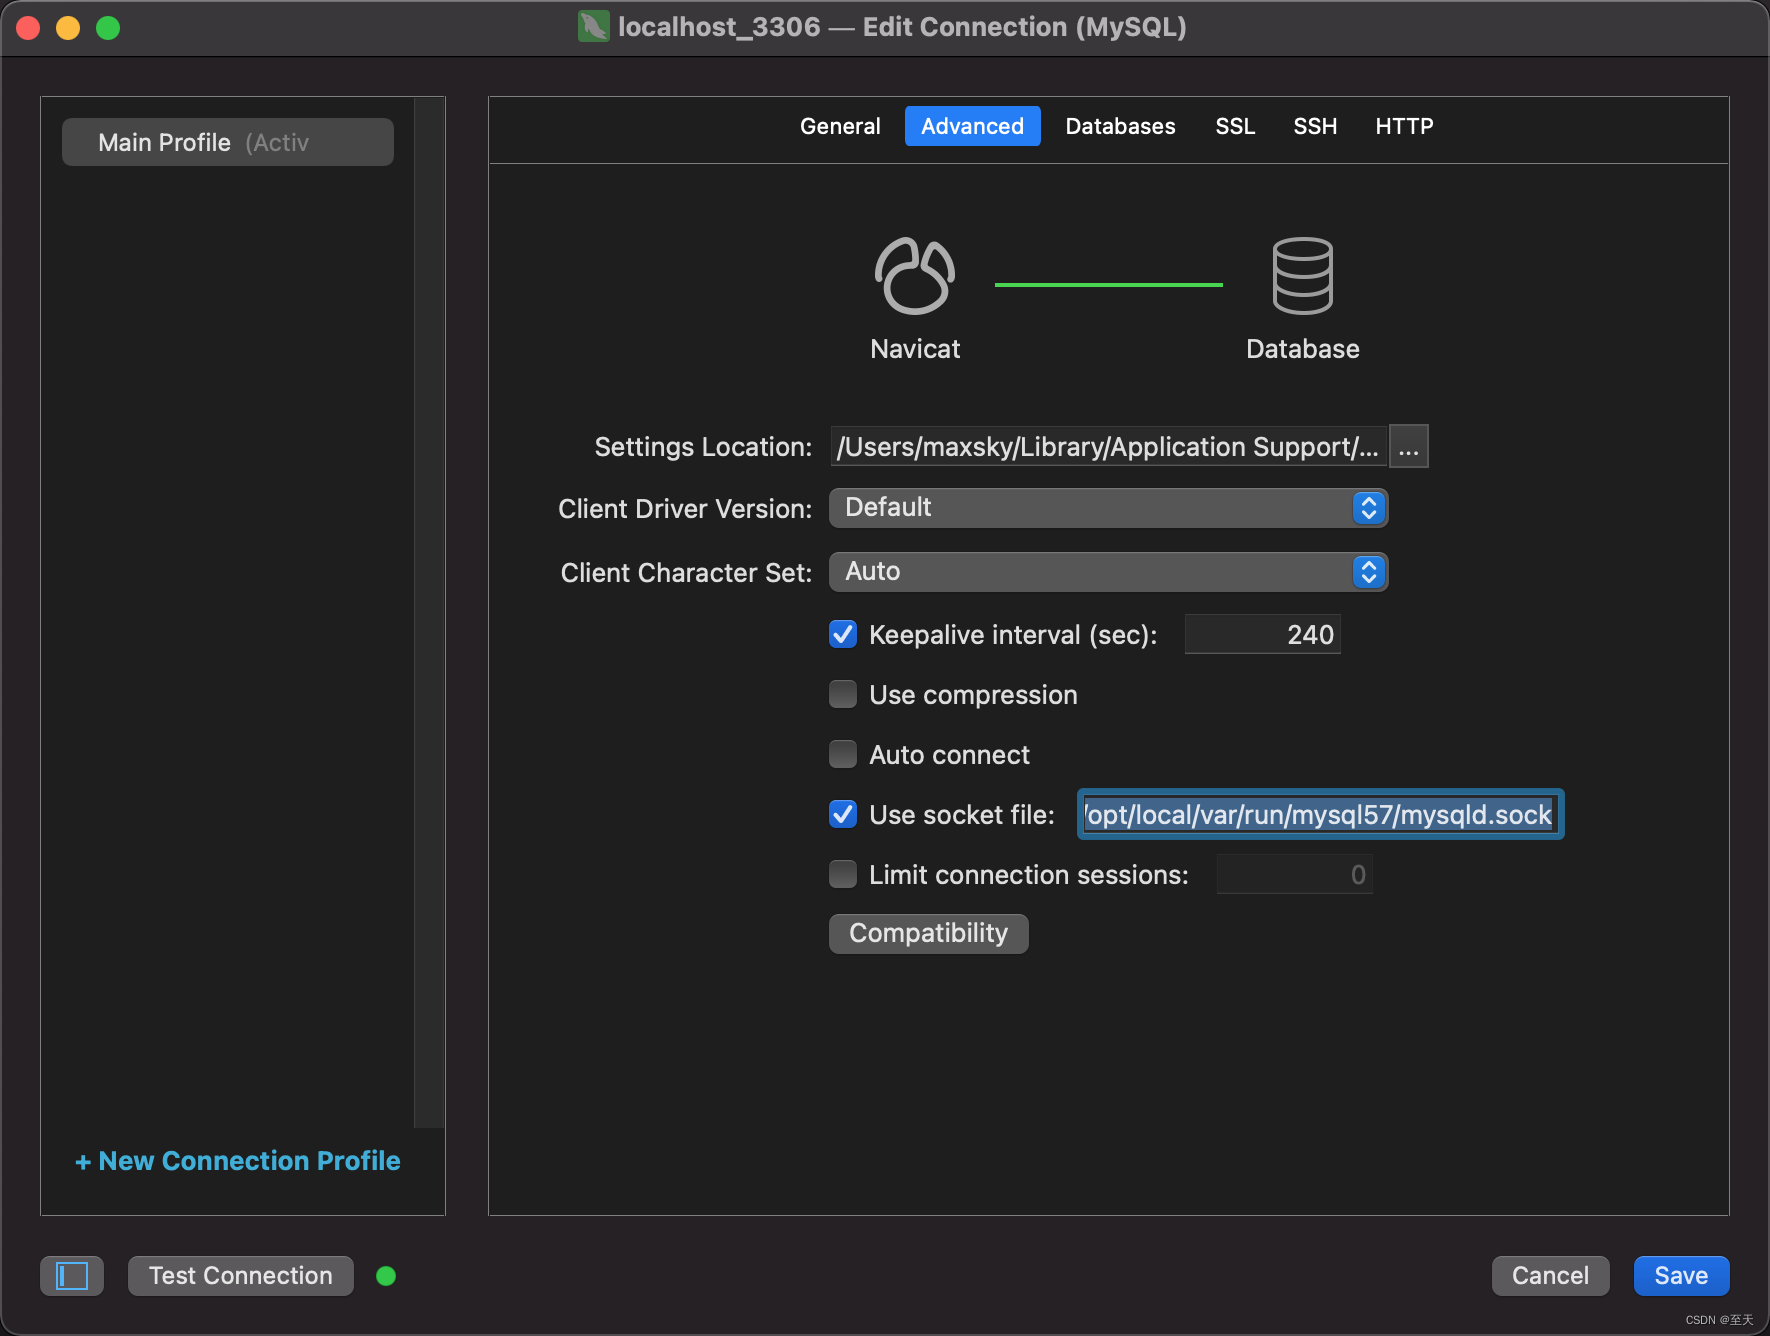Enable Limit connection sessions

(843, 874)
